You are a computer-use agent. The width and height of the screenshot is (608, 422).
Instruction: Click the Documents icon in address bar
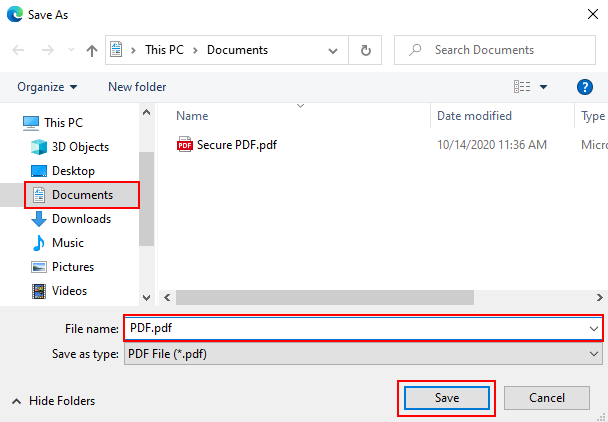tap(116, 50)
